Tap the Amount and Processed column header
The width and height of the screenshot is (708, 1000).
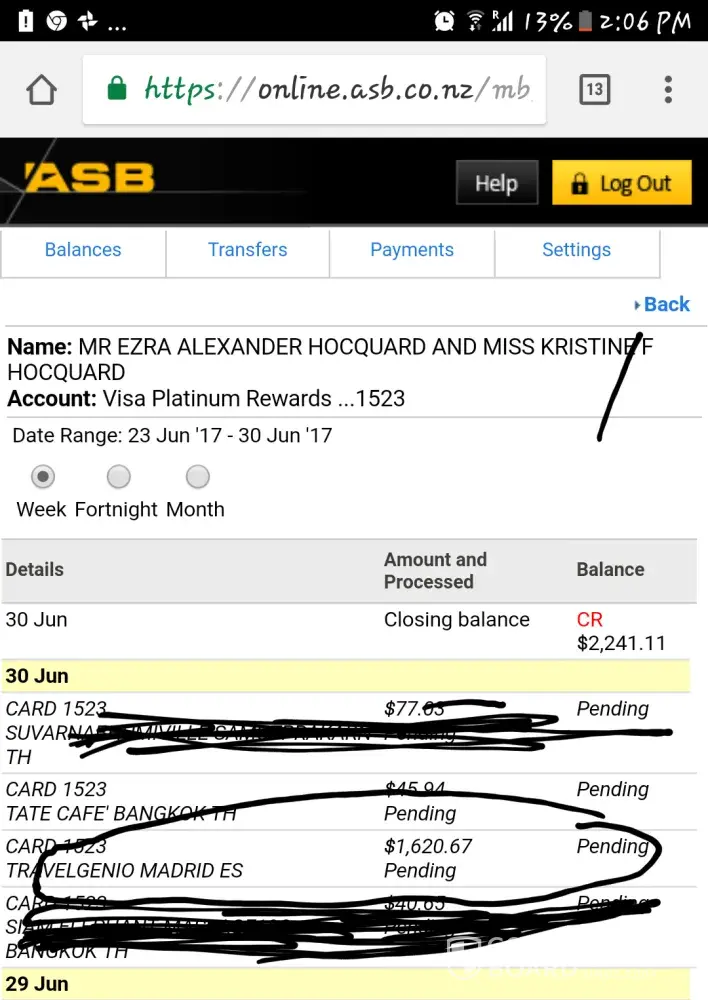coord(435,571)
